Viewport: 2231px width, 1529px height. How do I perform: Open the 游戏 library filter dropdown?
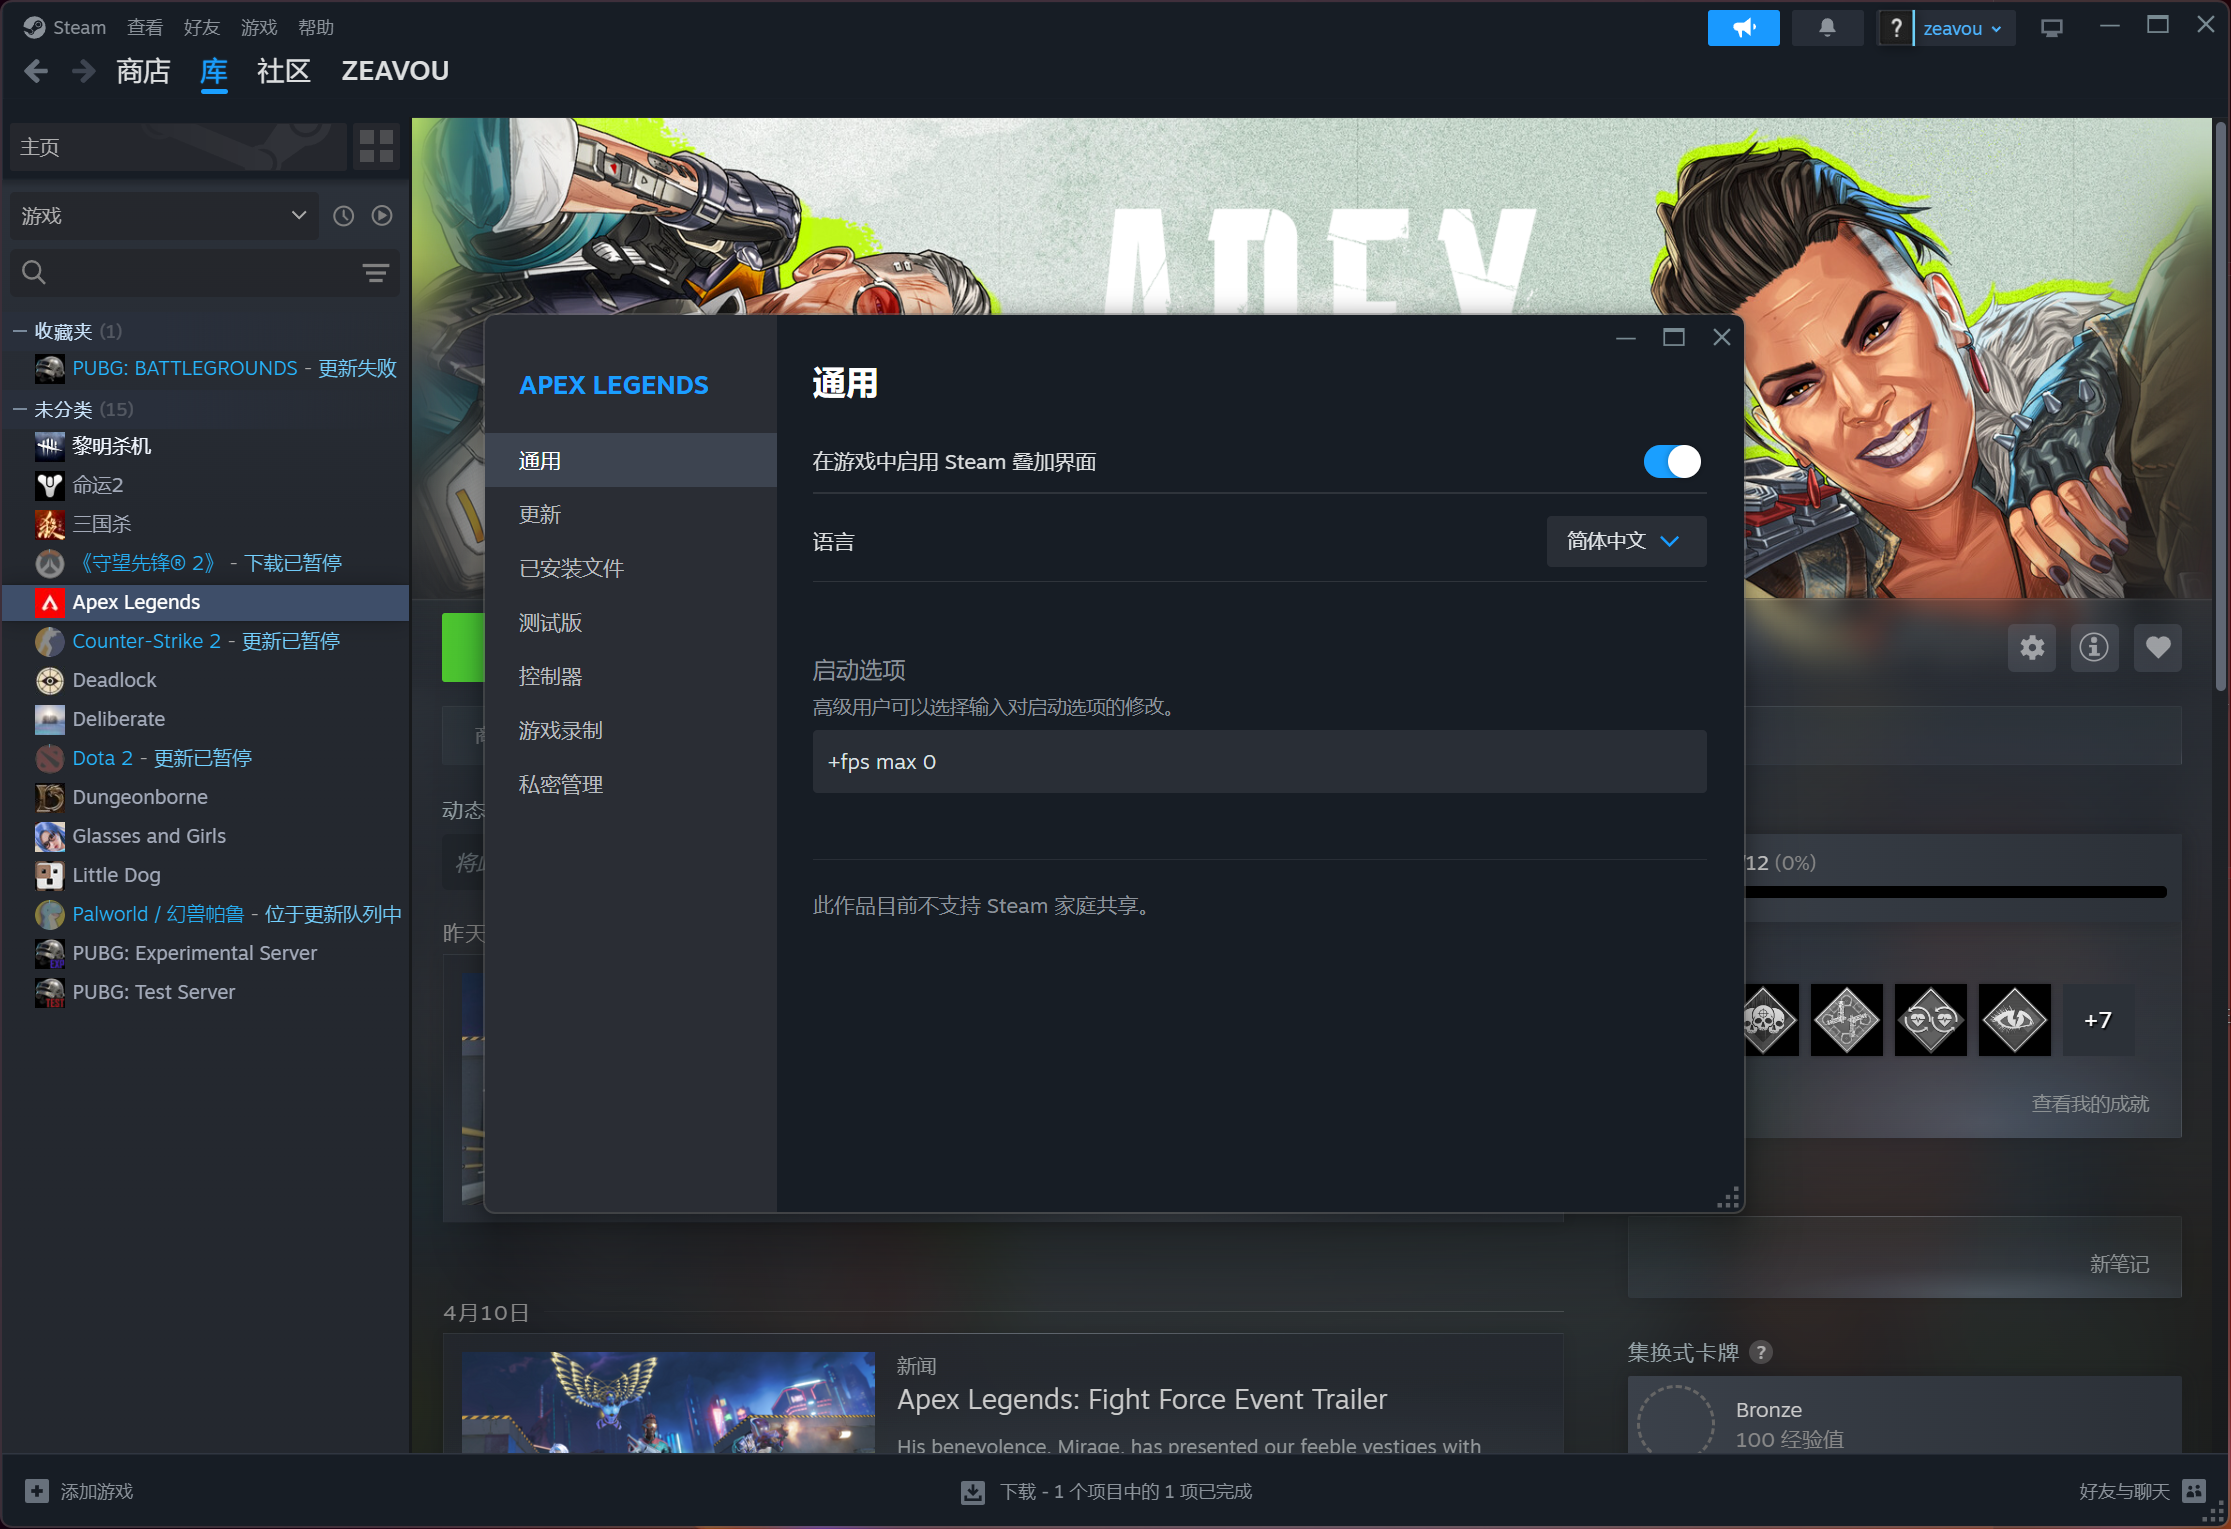tap(164, 216)
